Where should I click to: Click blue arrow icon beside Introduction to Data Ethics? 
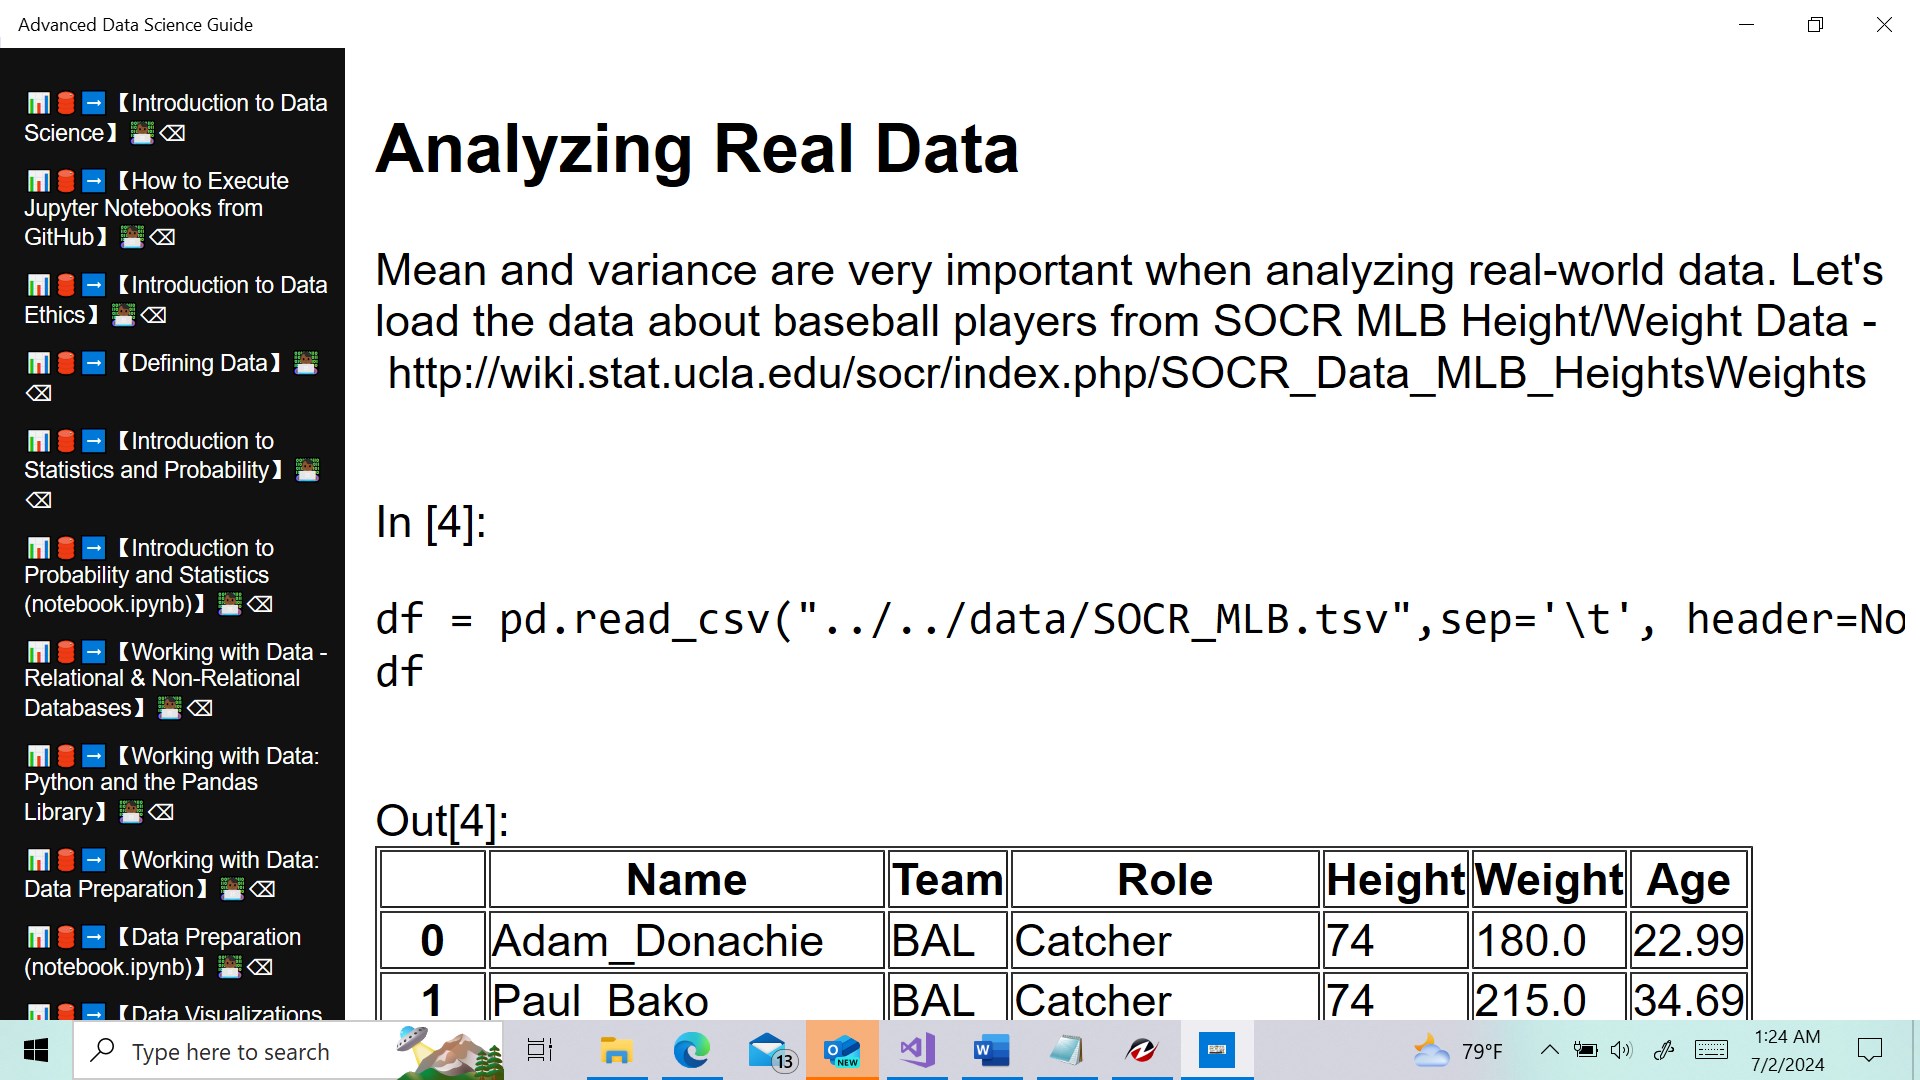pos(93,285)
